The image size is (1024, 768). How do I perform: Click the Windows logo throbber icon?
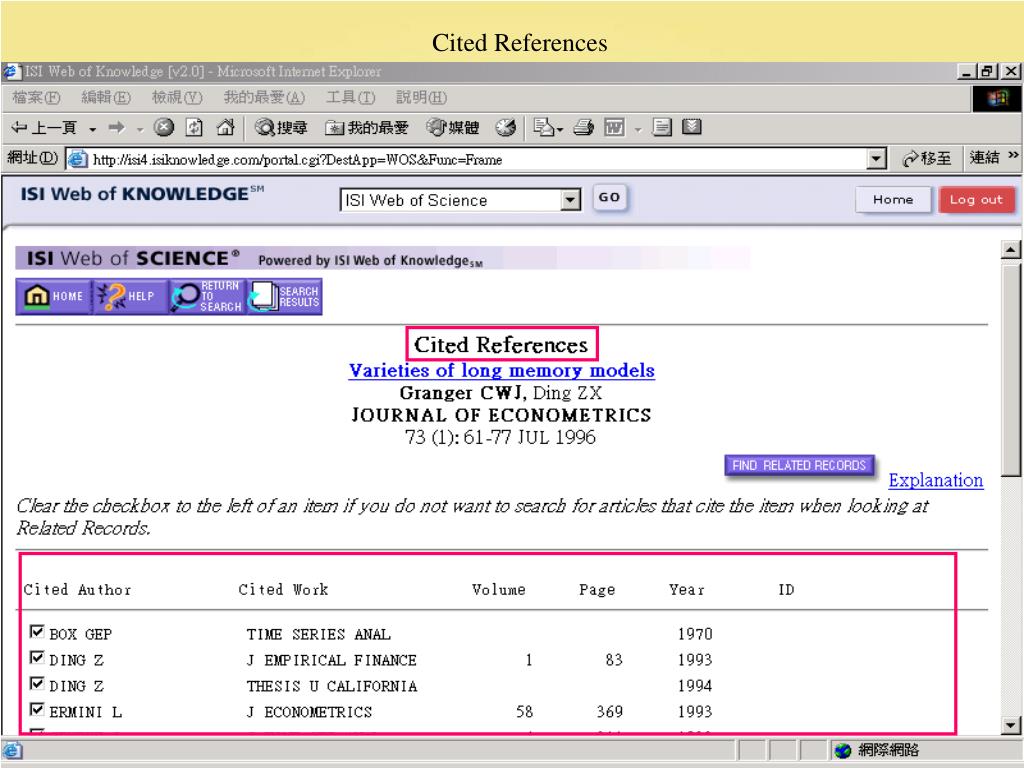[x=997, y=99]
